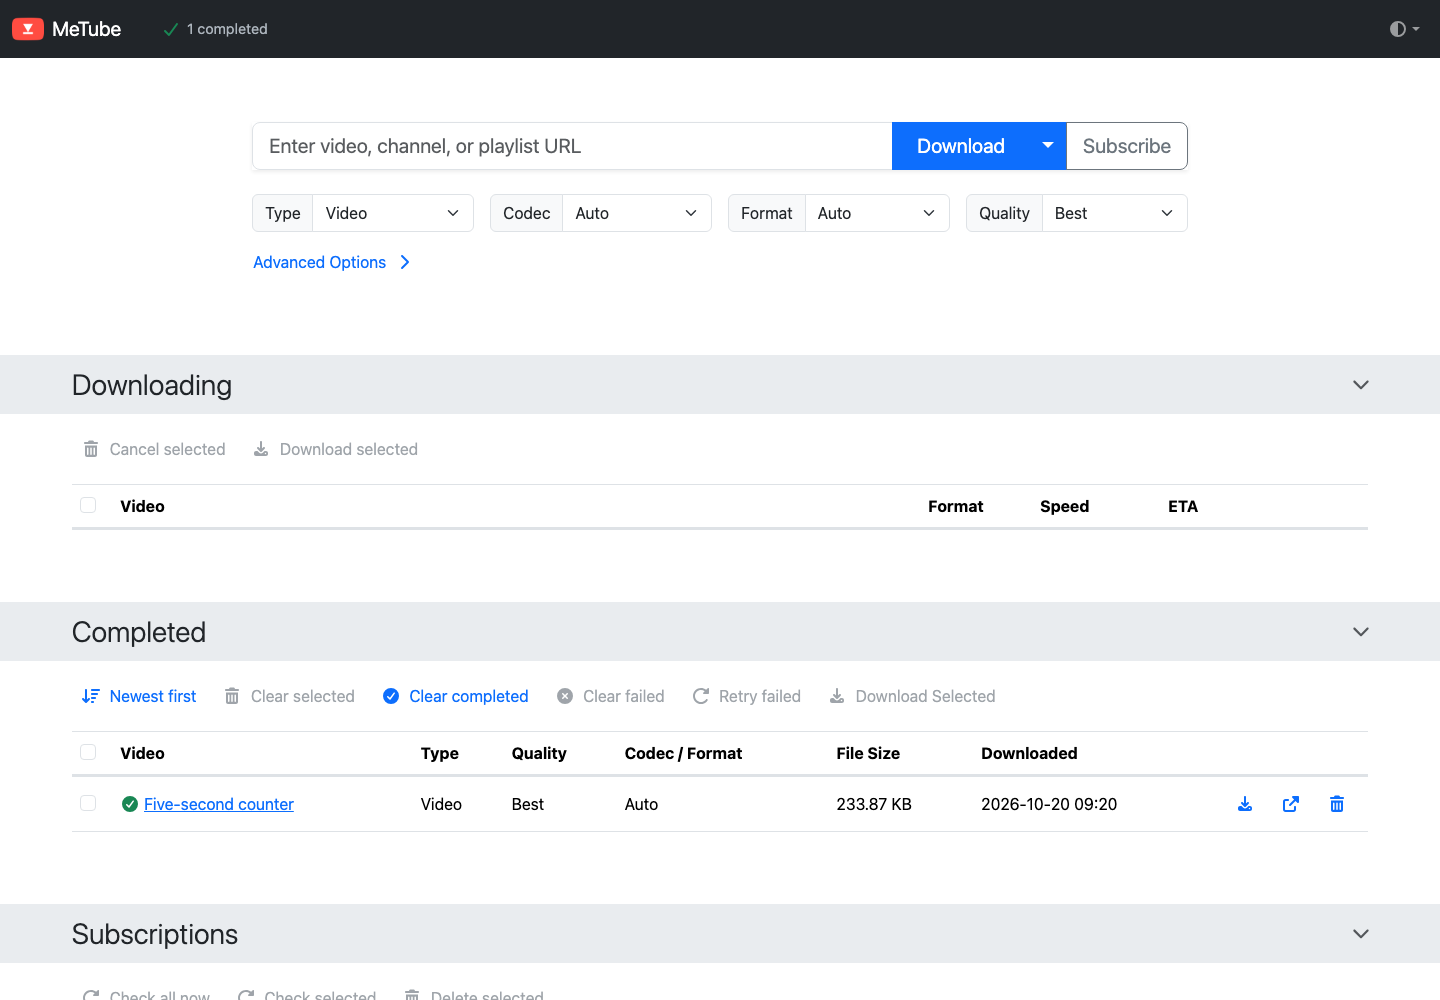Click Clear failed

click(x=611, y=696)
